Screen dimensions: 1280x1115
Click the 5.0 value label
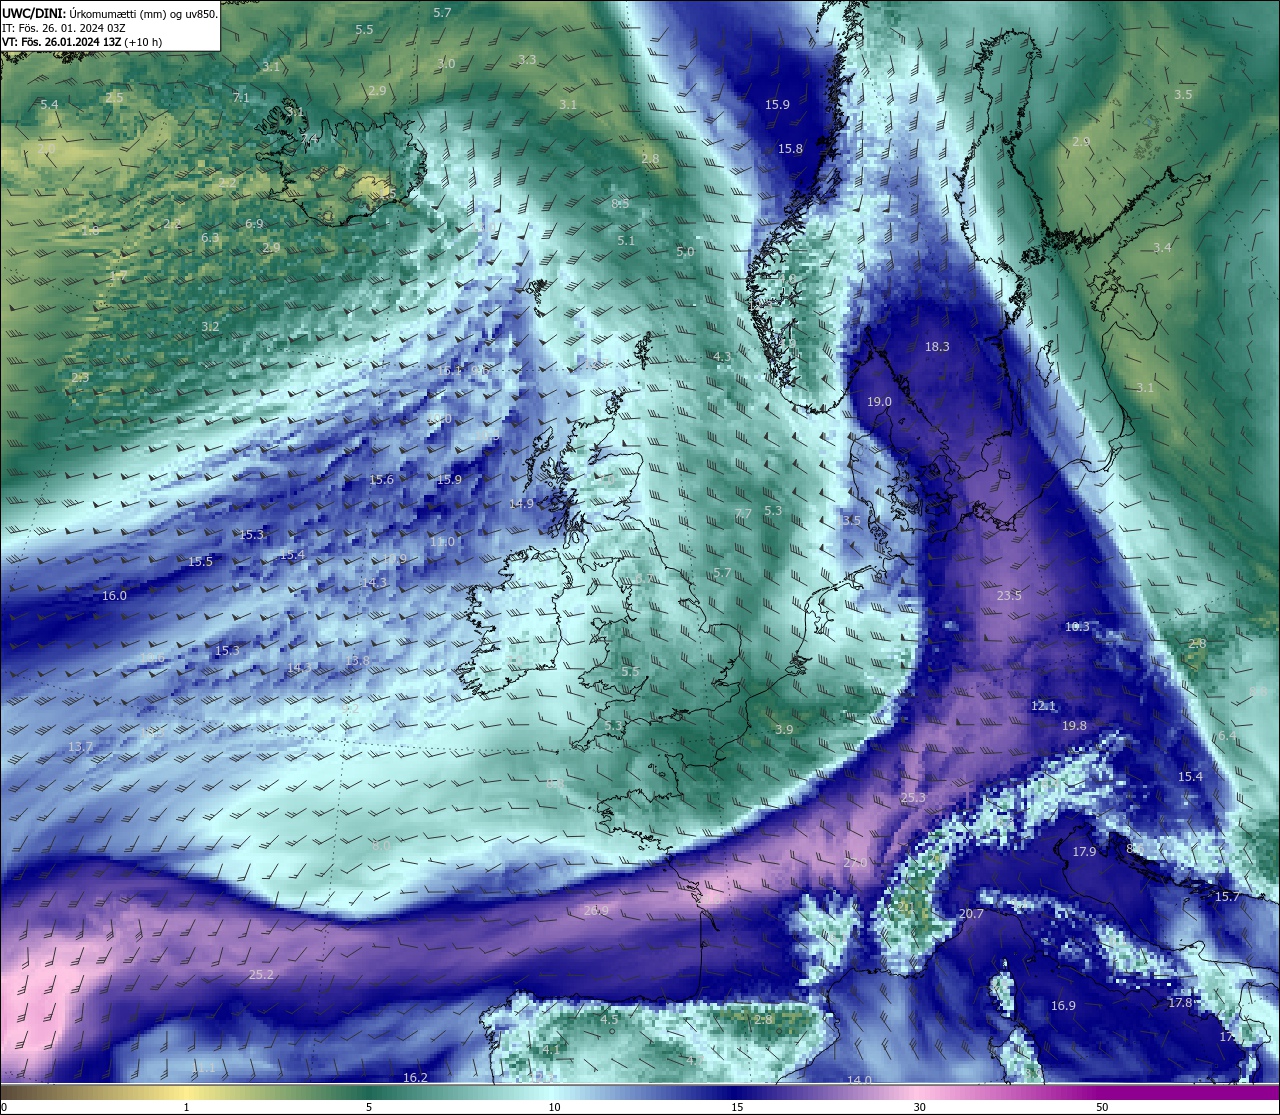pos(685,252)
